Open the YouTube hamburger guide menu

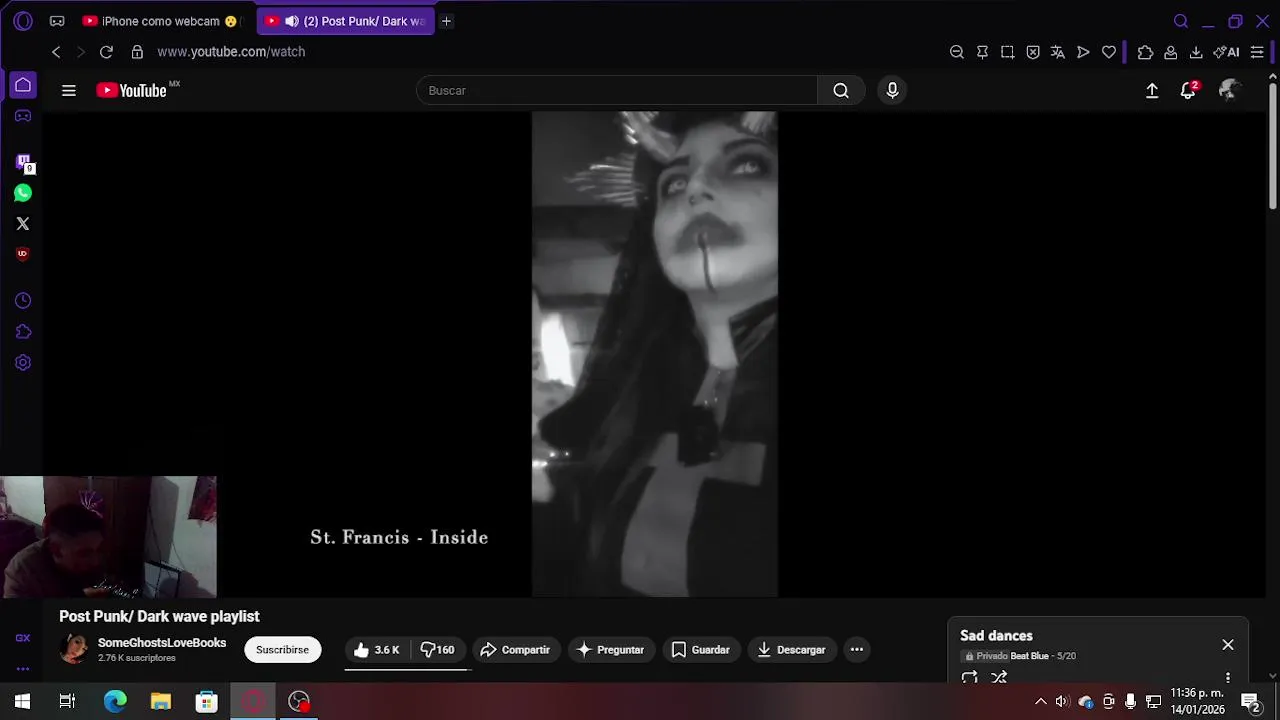click(69, 91)
